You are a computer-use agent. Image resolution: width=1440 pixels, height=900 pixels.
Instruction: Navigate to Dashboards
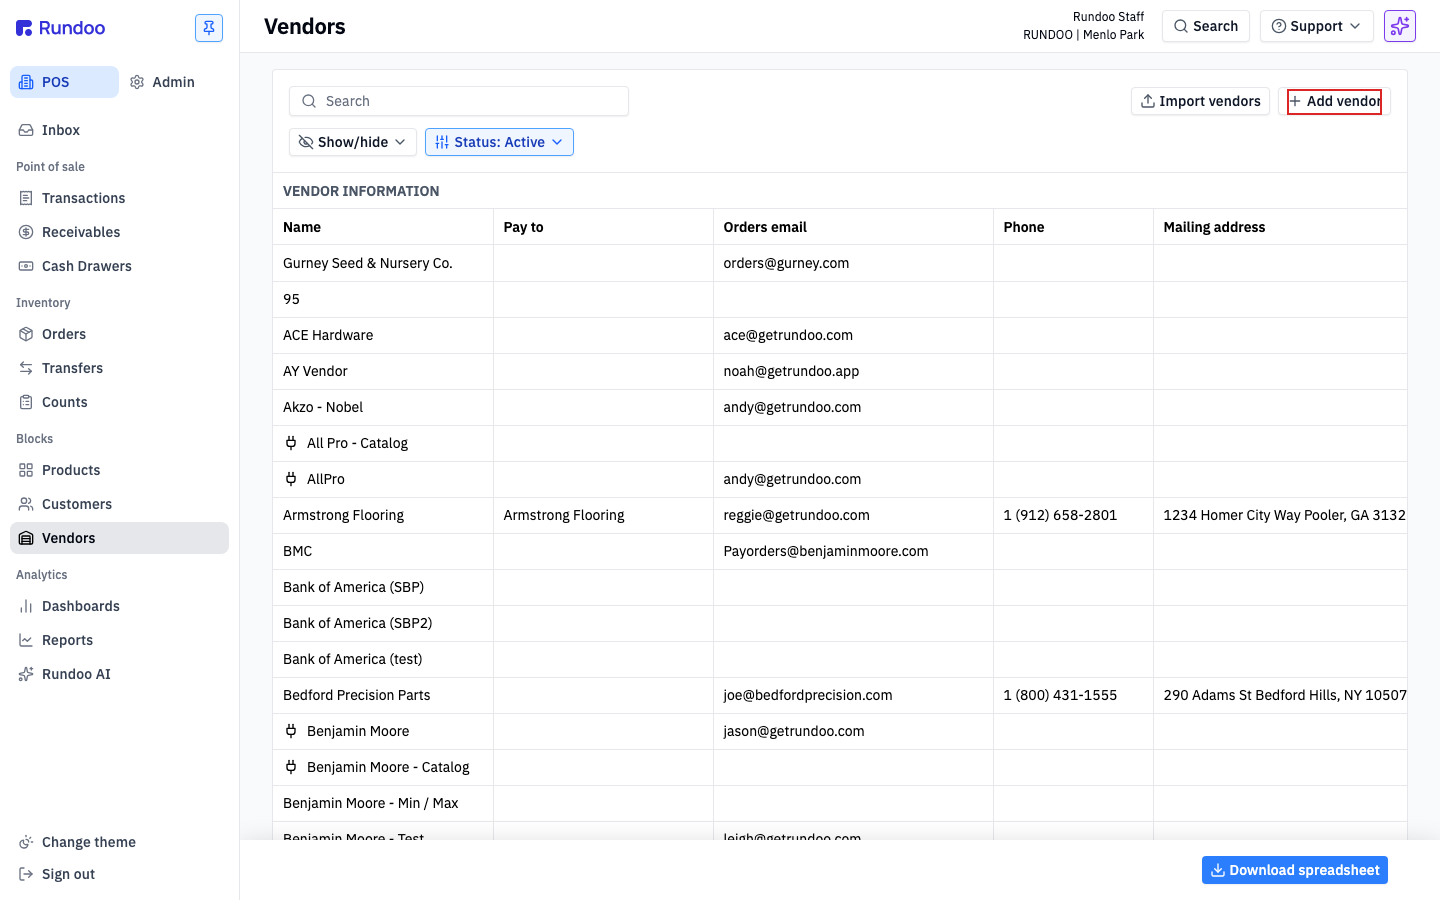coord(119,606)
